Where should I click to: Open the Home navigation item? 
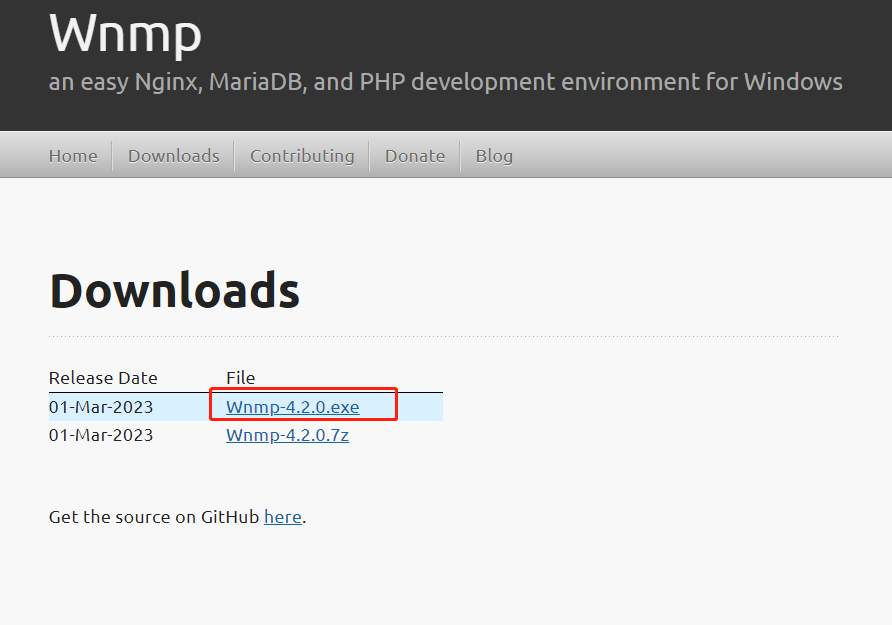(x=73, y=156)
